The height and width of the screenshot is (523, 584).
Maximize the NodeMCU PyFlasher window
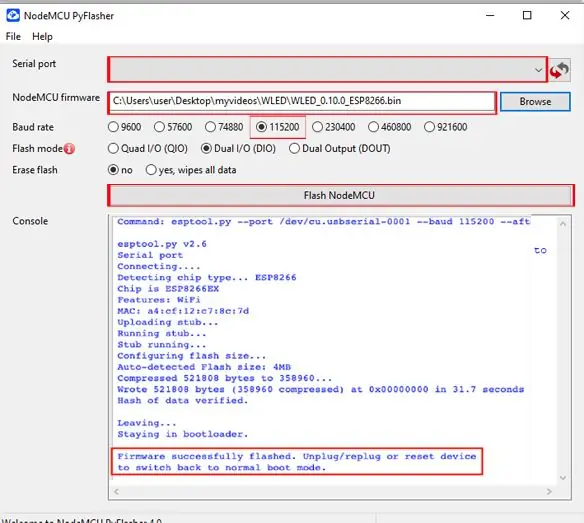click(x=527, y=15)
